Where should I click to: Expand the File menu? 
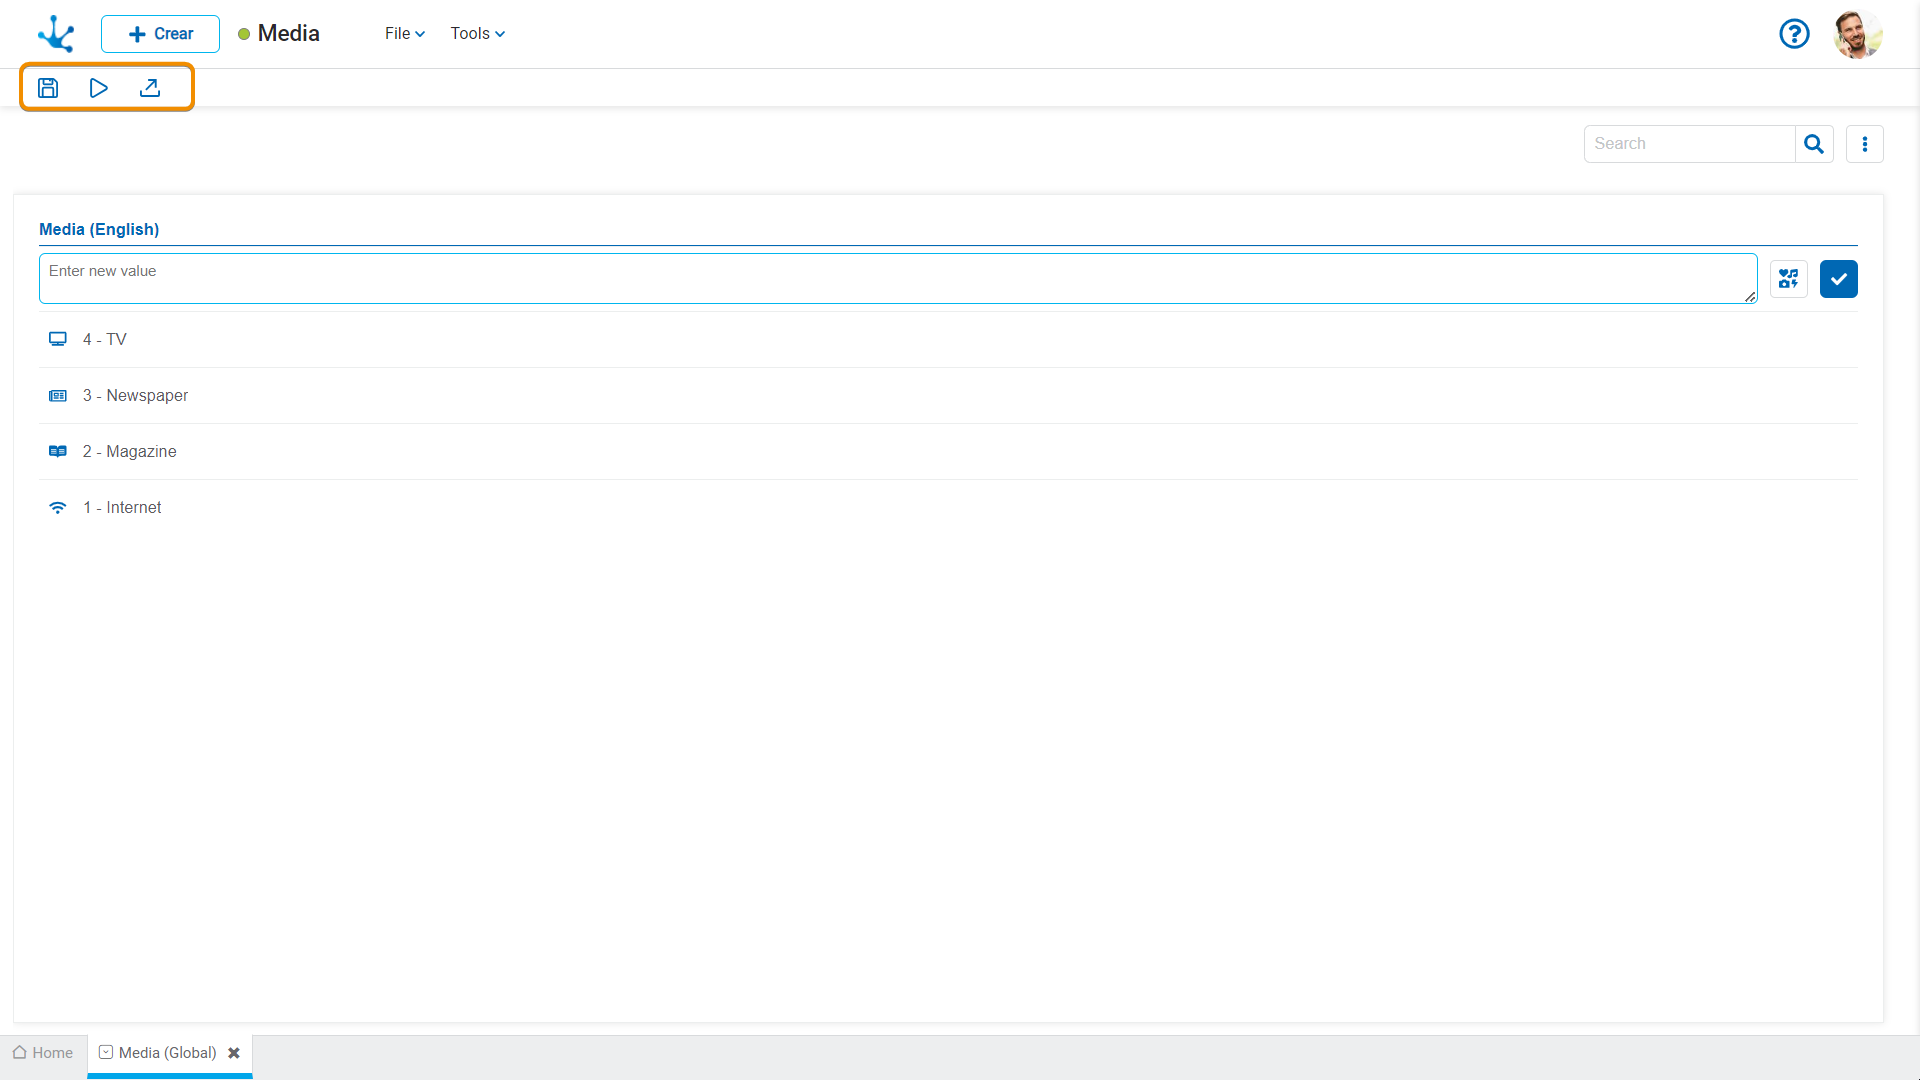point(404,34)
